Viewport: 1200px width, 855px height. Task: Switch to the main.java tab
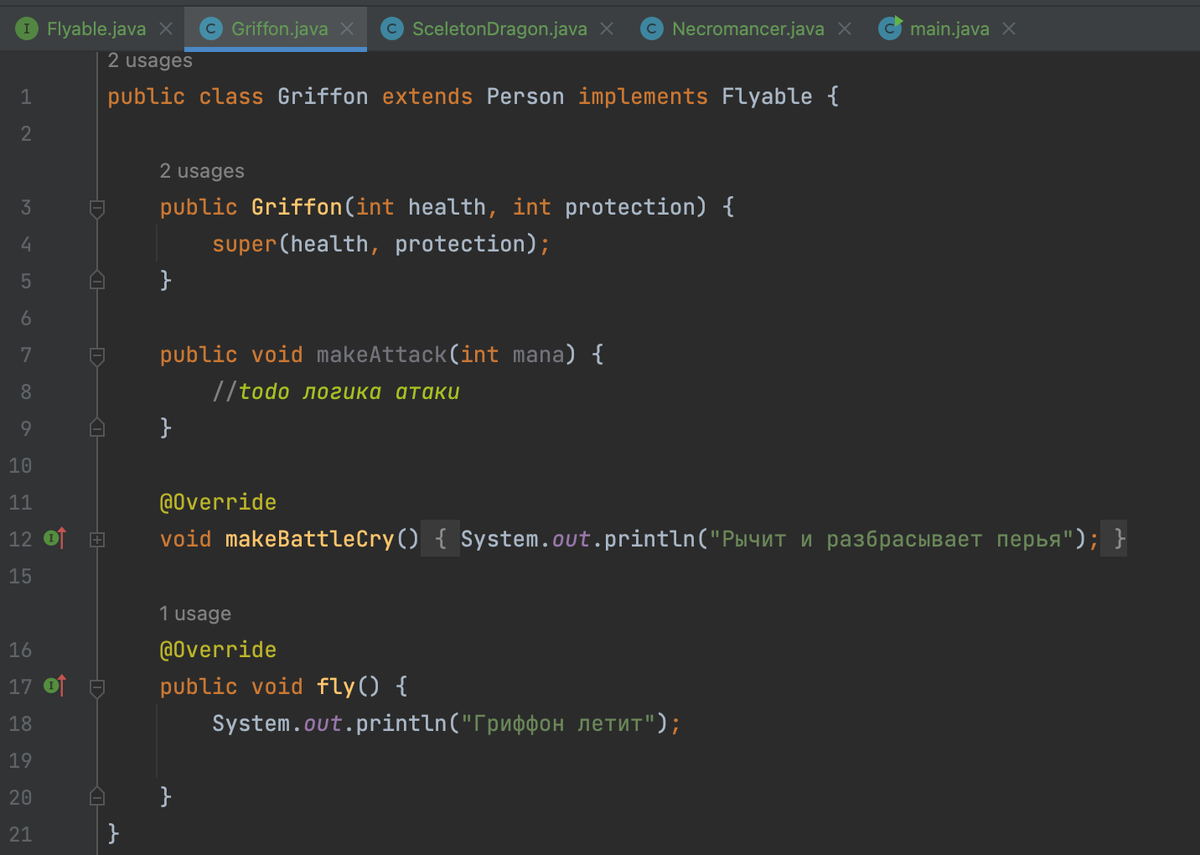(949, 29)
